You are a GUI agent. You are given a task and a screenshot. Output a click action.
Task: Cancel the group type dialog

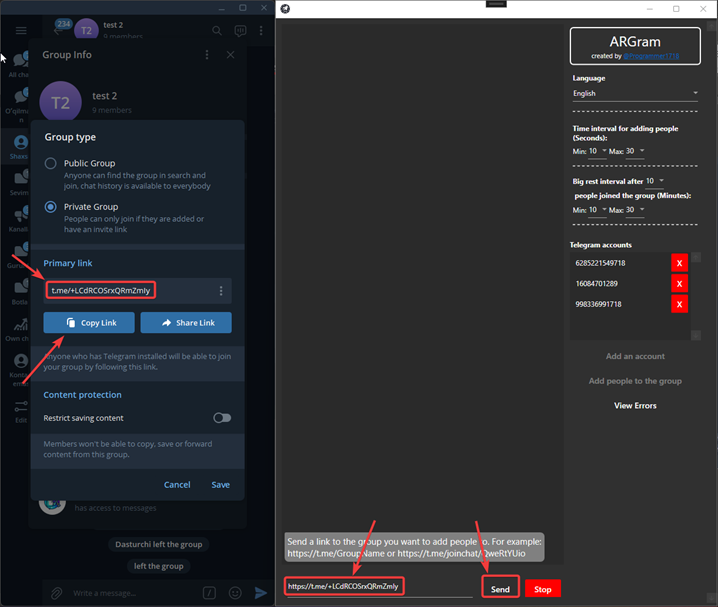[x=177, y=485]
